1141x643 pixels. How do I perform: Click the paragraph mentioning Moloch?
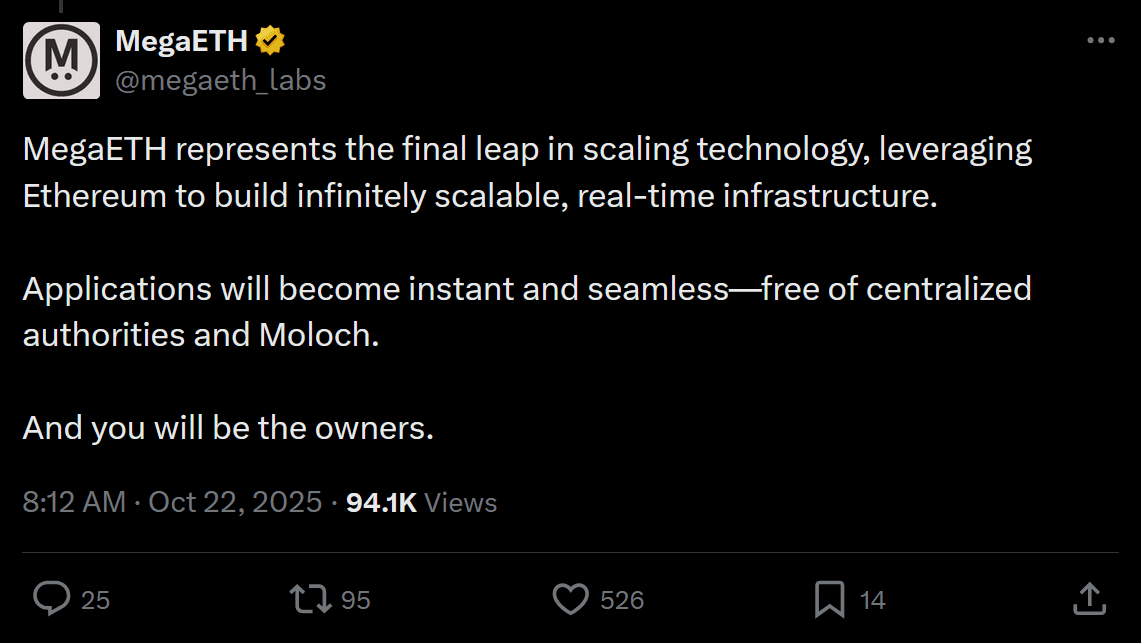[x=527, y=311]
